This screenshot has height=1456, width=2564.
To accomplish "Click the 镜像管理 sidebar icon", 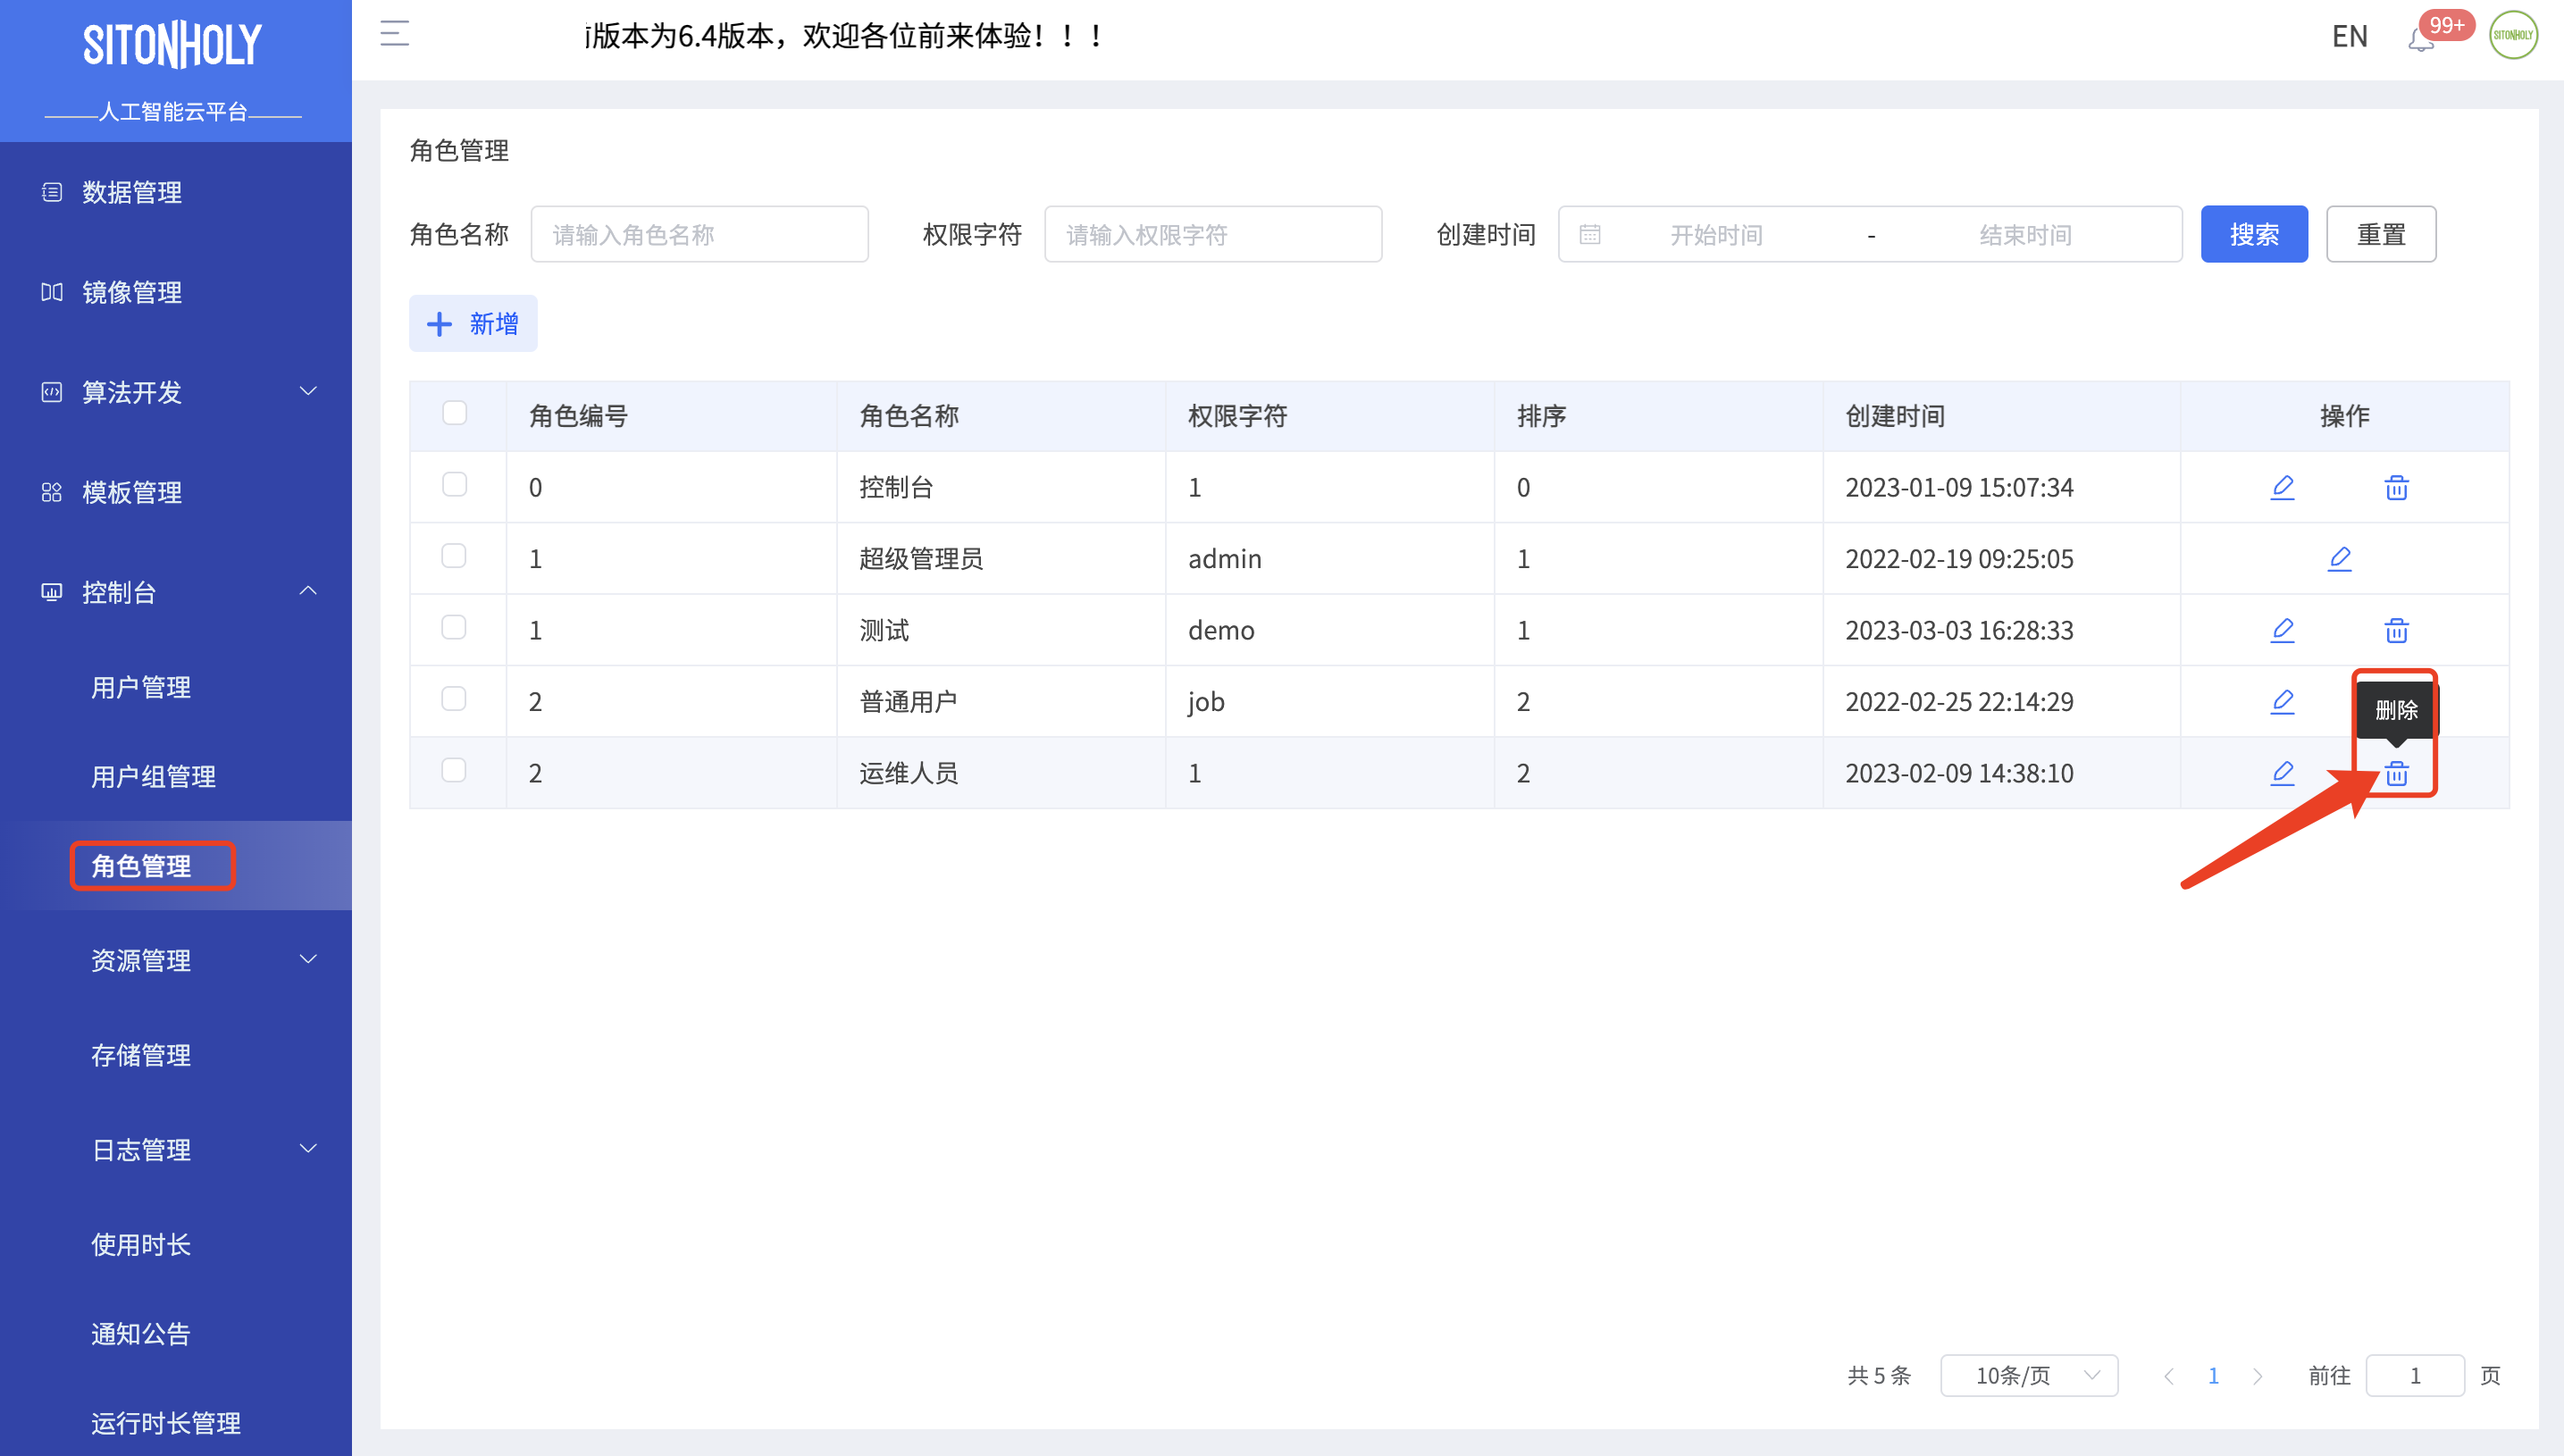I will tap(52, 292).
